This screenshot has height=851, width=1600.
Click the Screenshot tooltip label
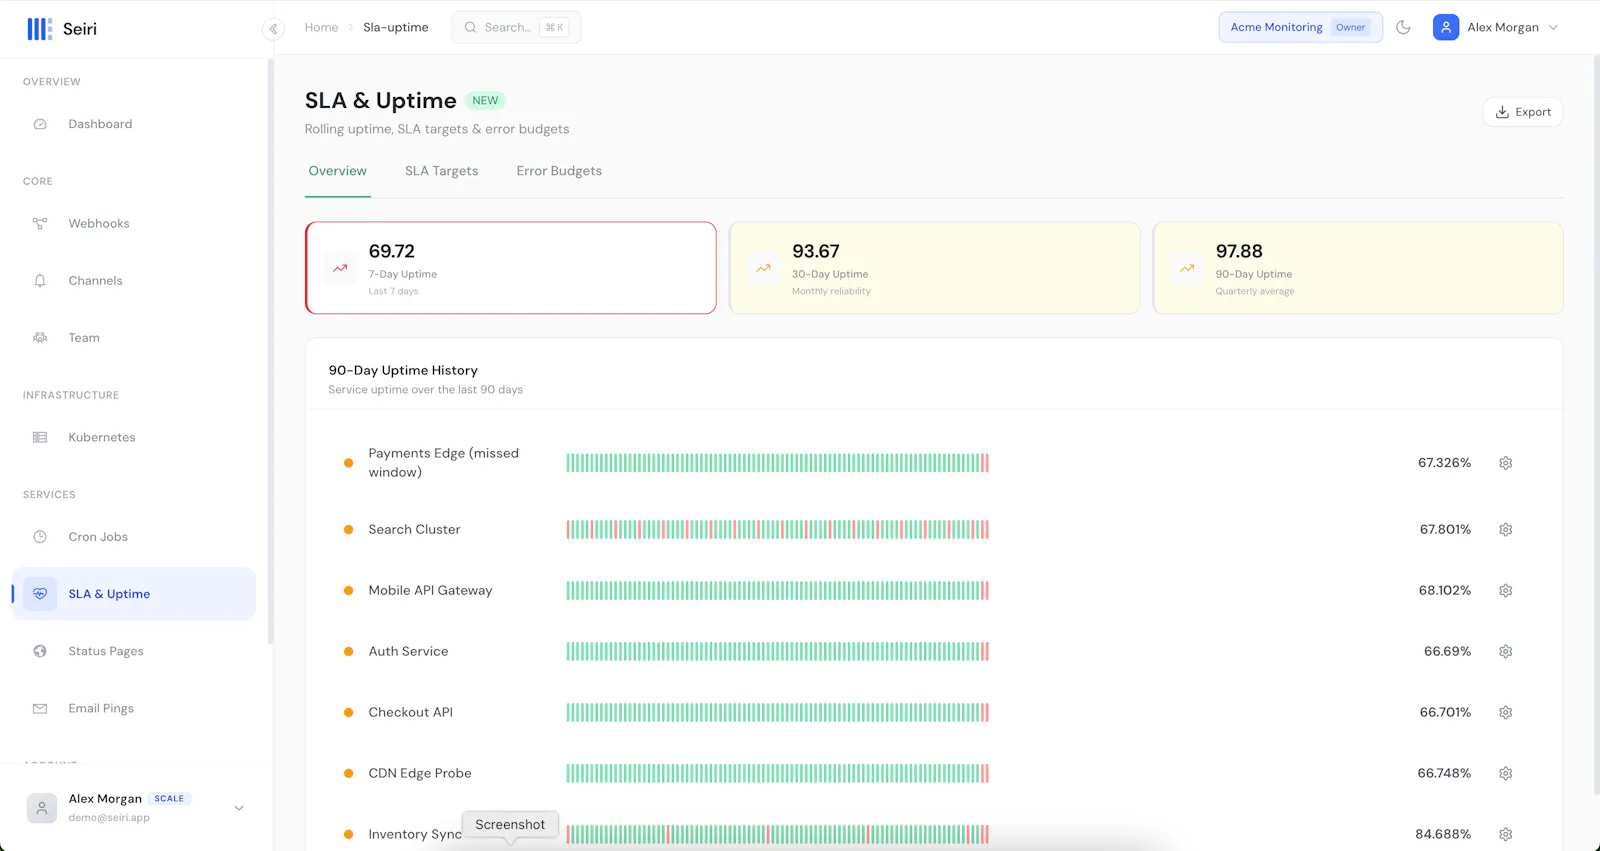[510, 825]
